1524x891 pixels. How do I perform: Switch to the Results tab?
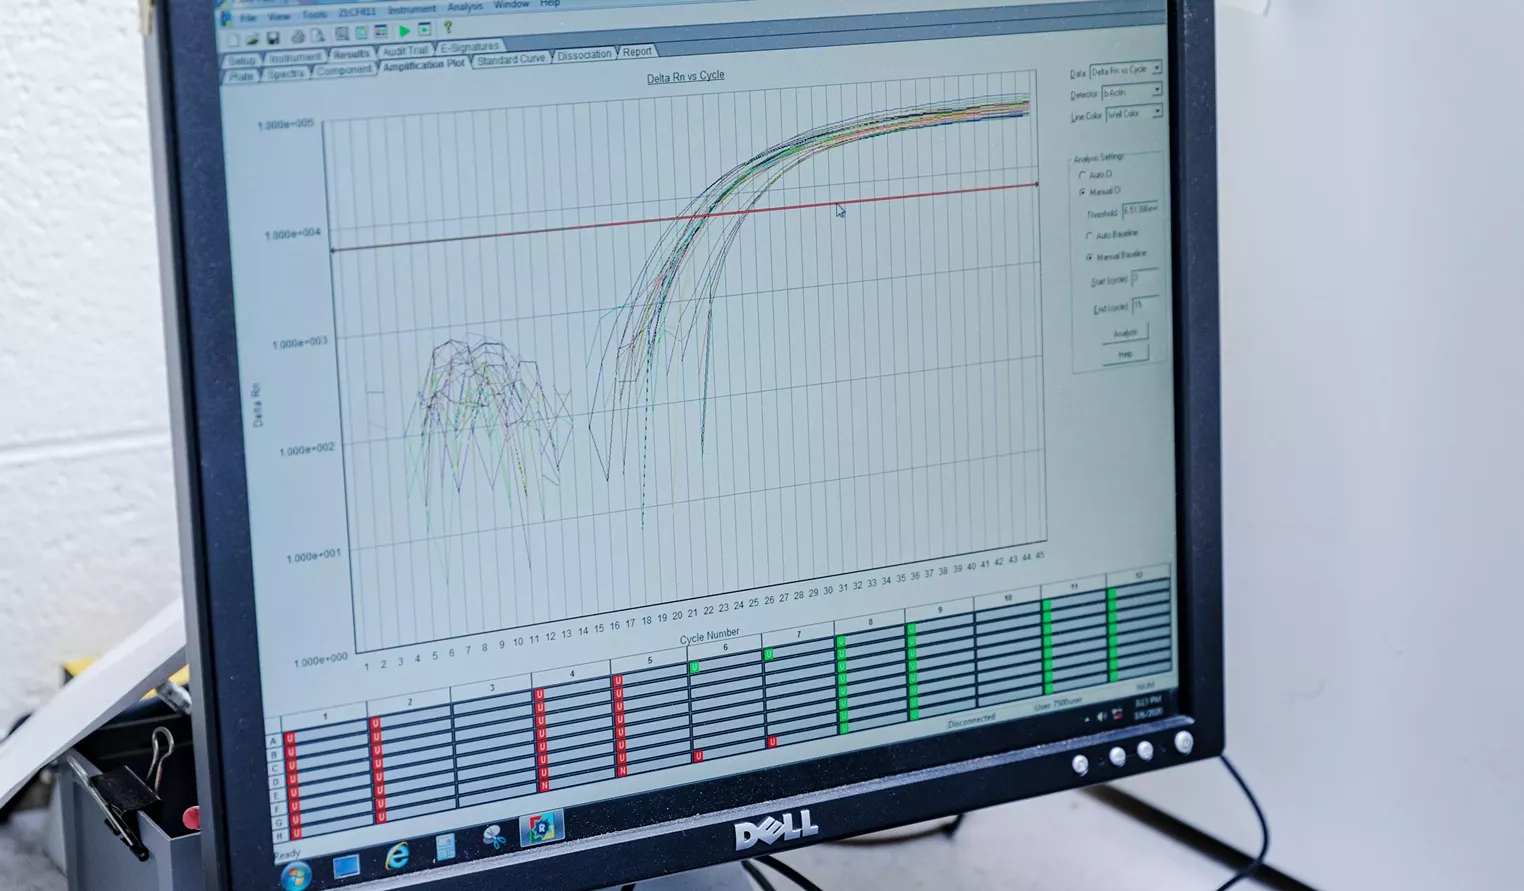[x=351, y=54]
